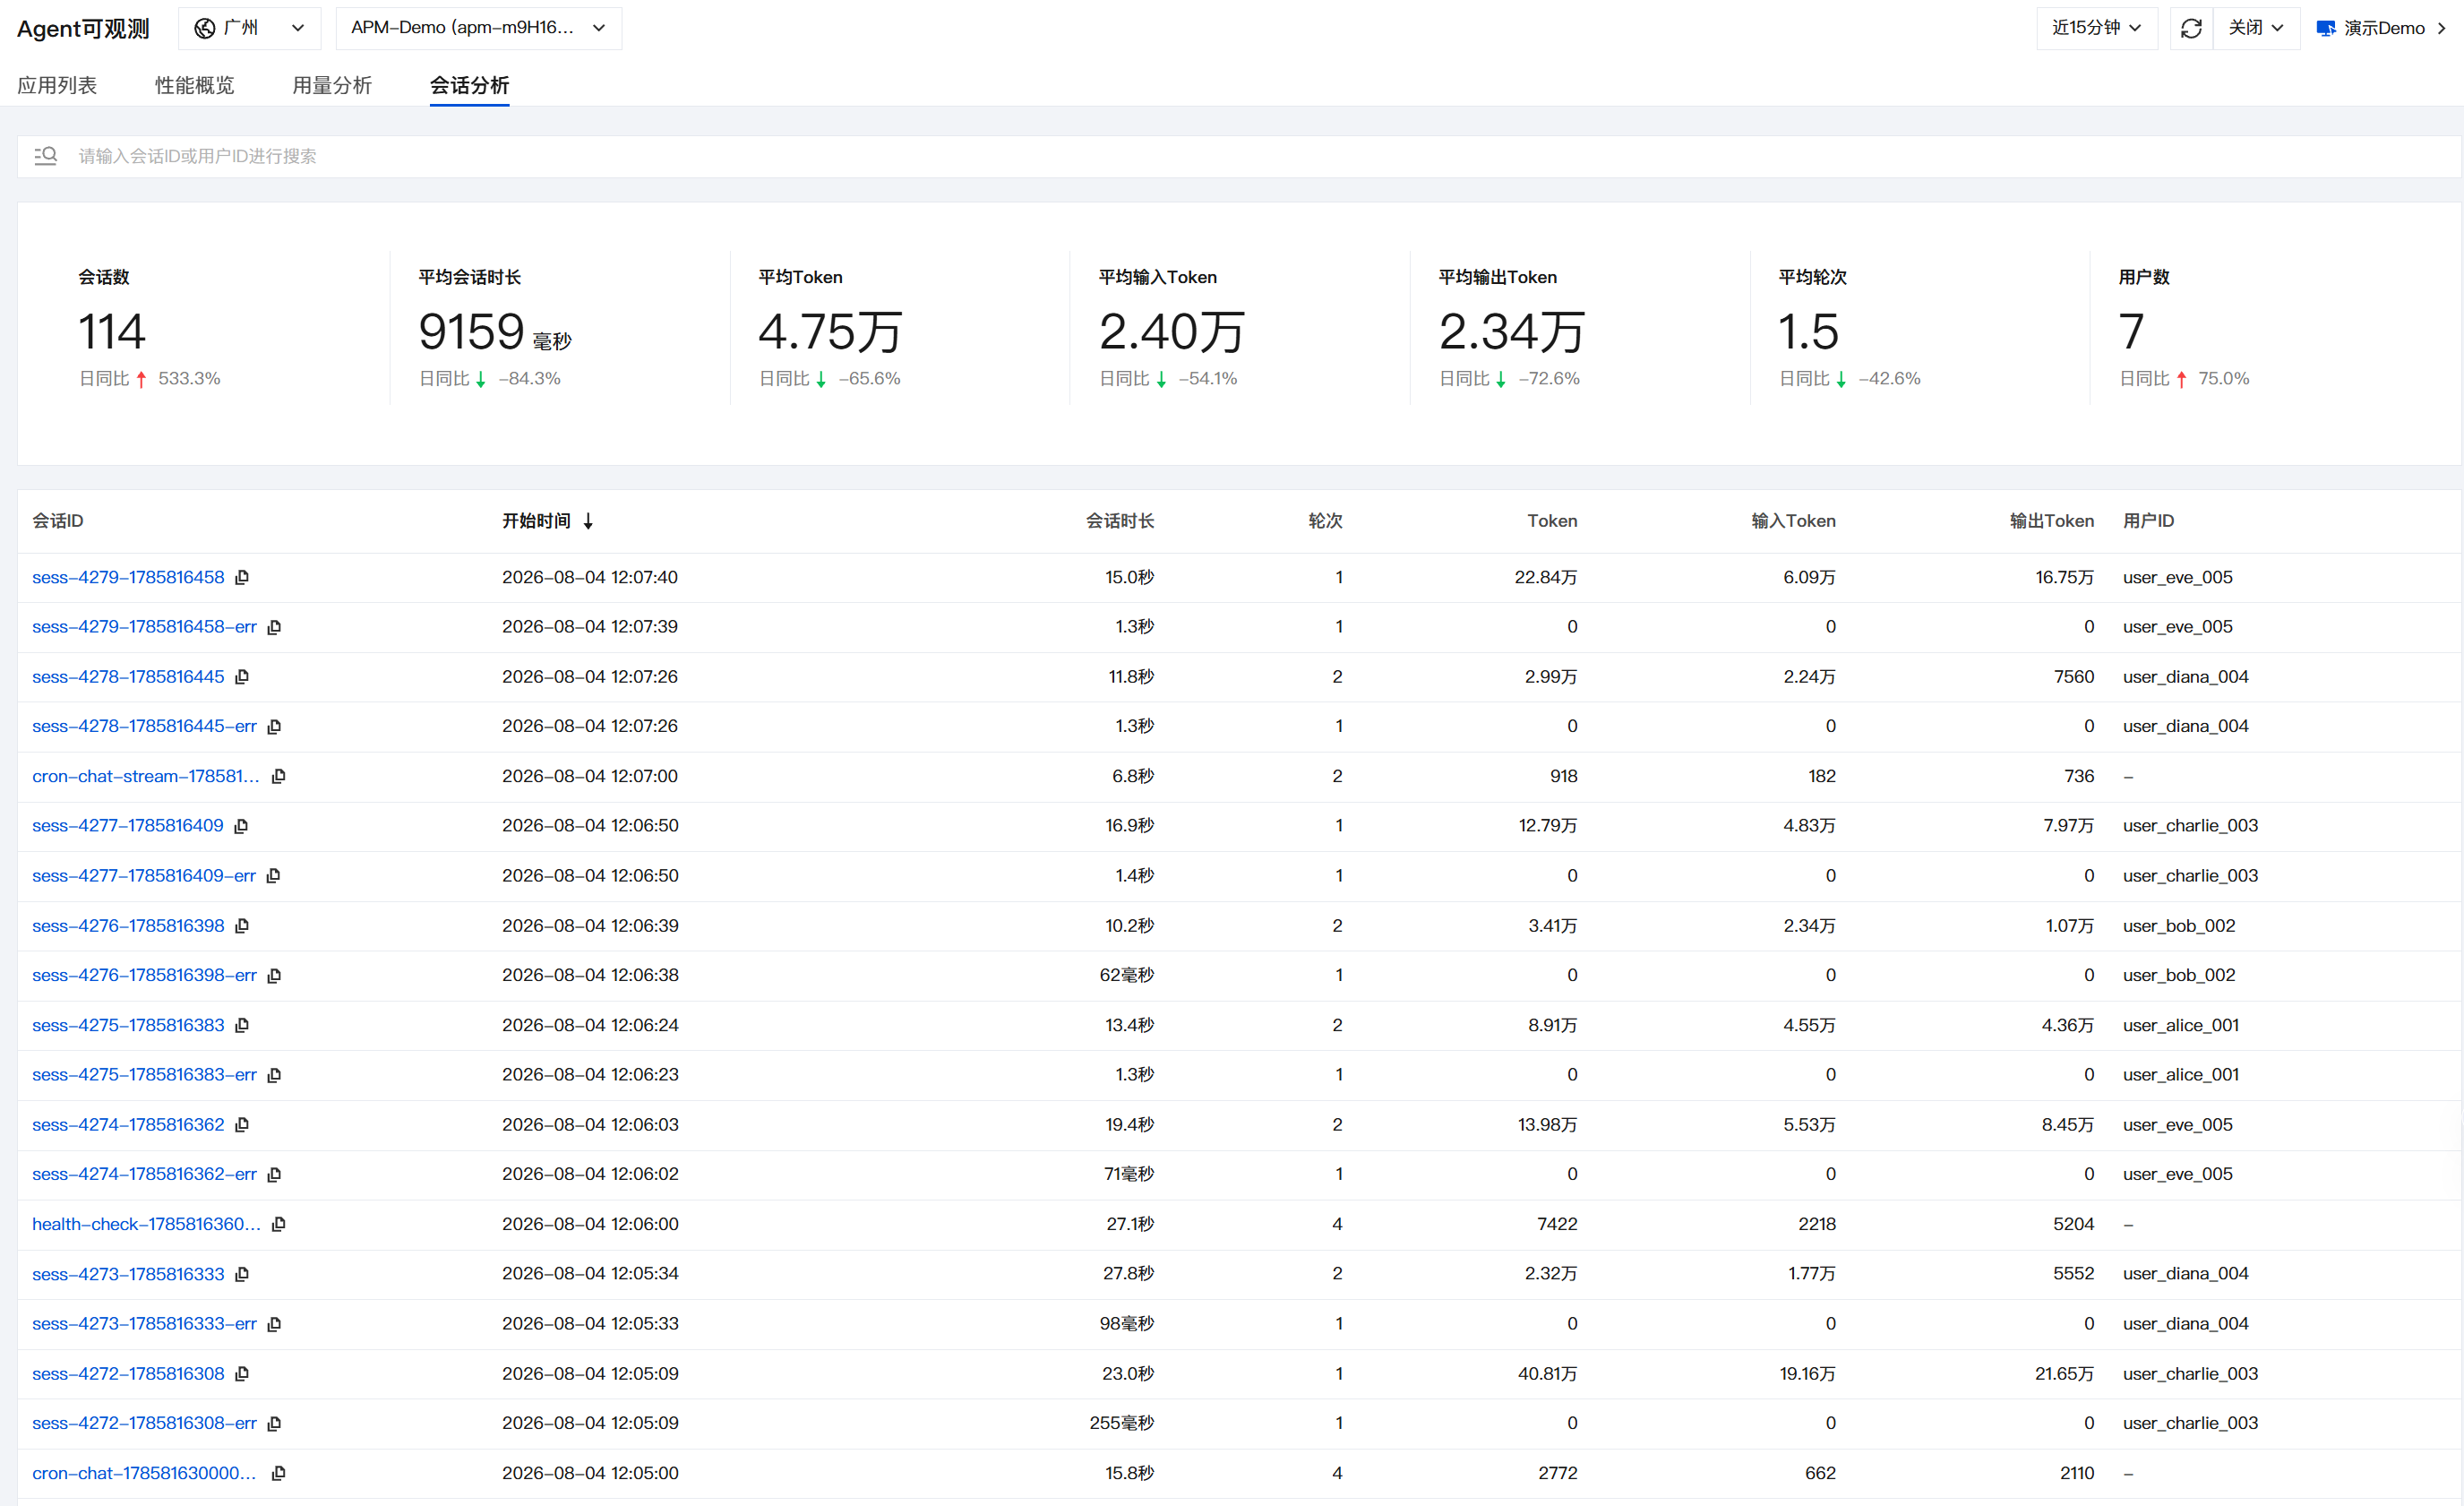This screenshot has width=2464, height=1506.
Task: Click the 会话时长 column header
Action: pyautogui.click(x=1120, y=521)
